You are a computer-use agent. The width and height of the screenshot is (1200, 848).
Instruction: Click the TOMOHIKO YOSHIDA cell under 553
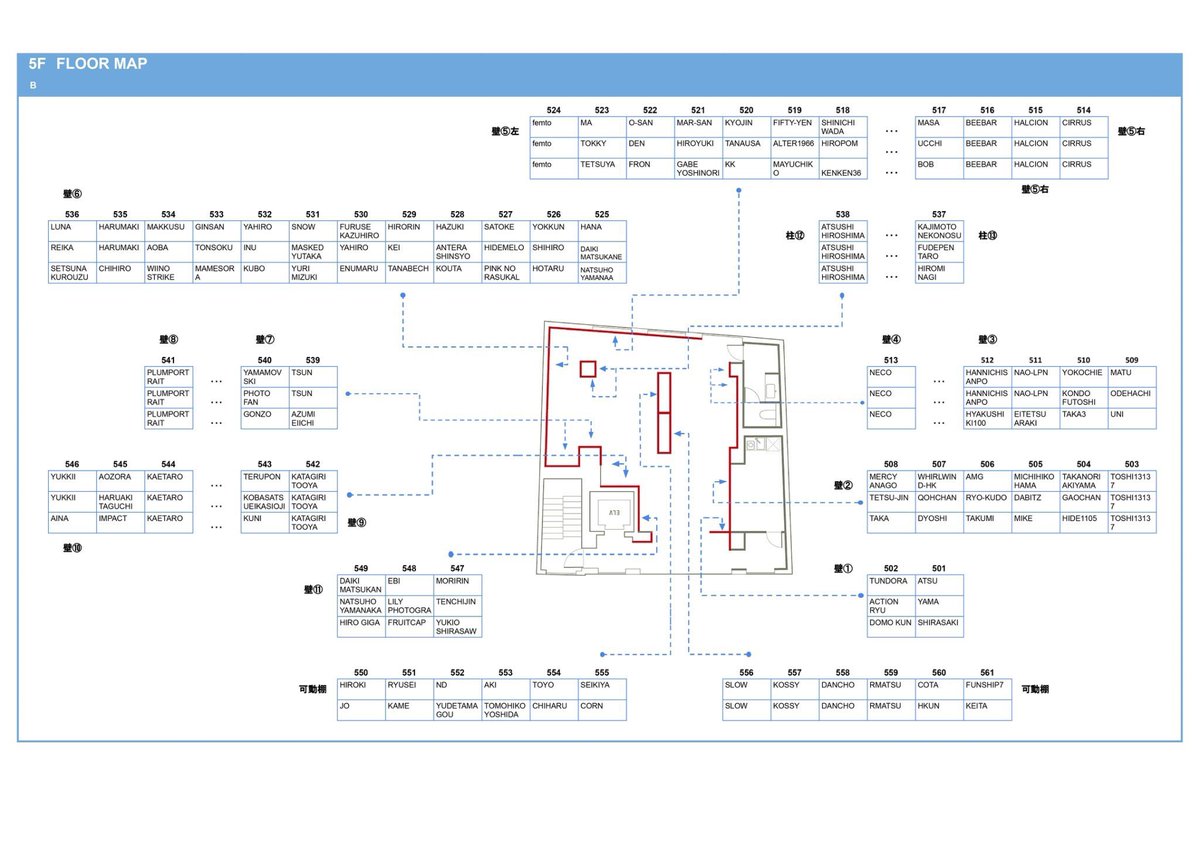pos(505,710)
